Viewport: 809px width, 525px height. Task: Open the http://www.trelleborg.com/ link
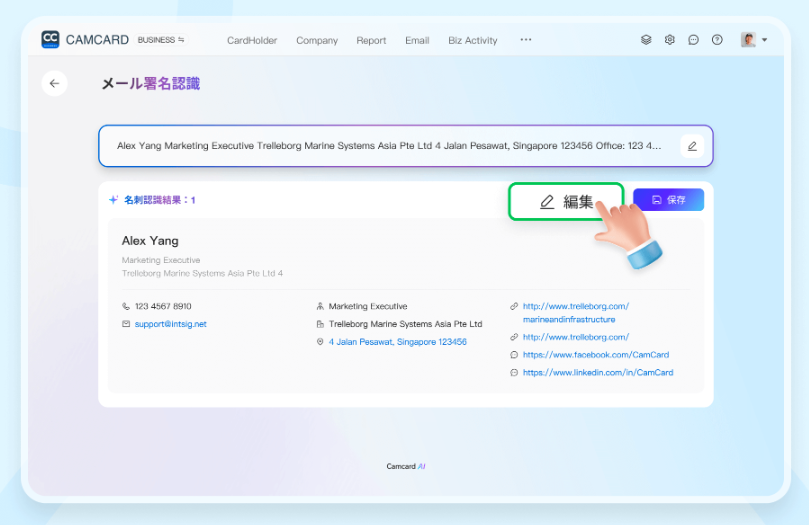[576, 337]
